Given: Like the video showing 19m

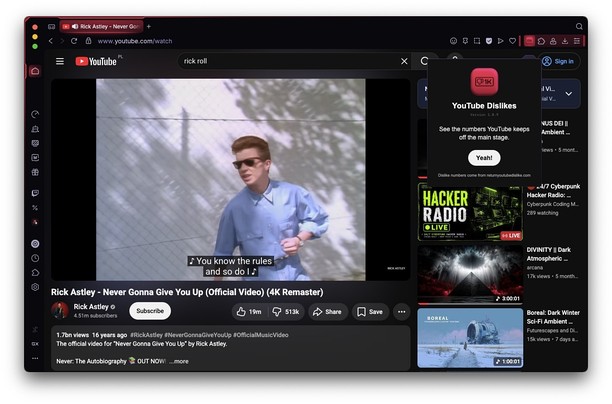Looking at the screenshot, I should pos(249,311).
